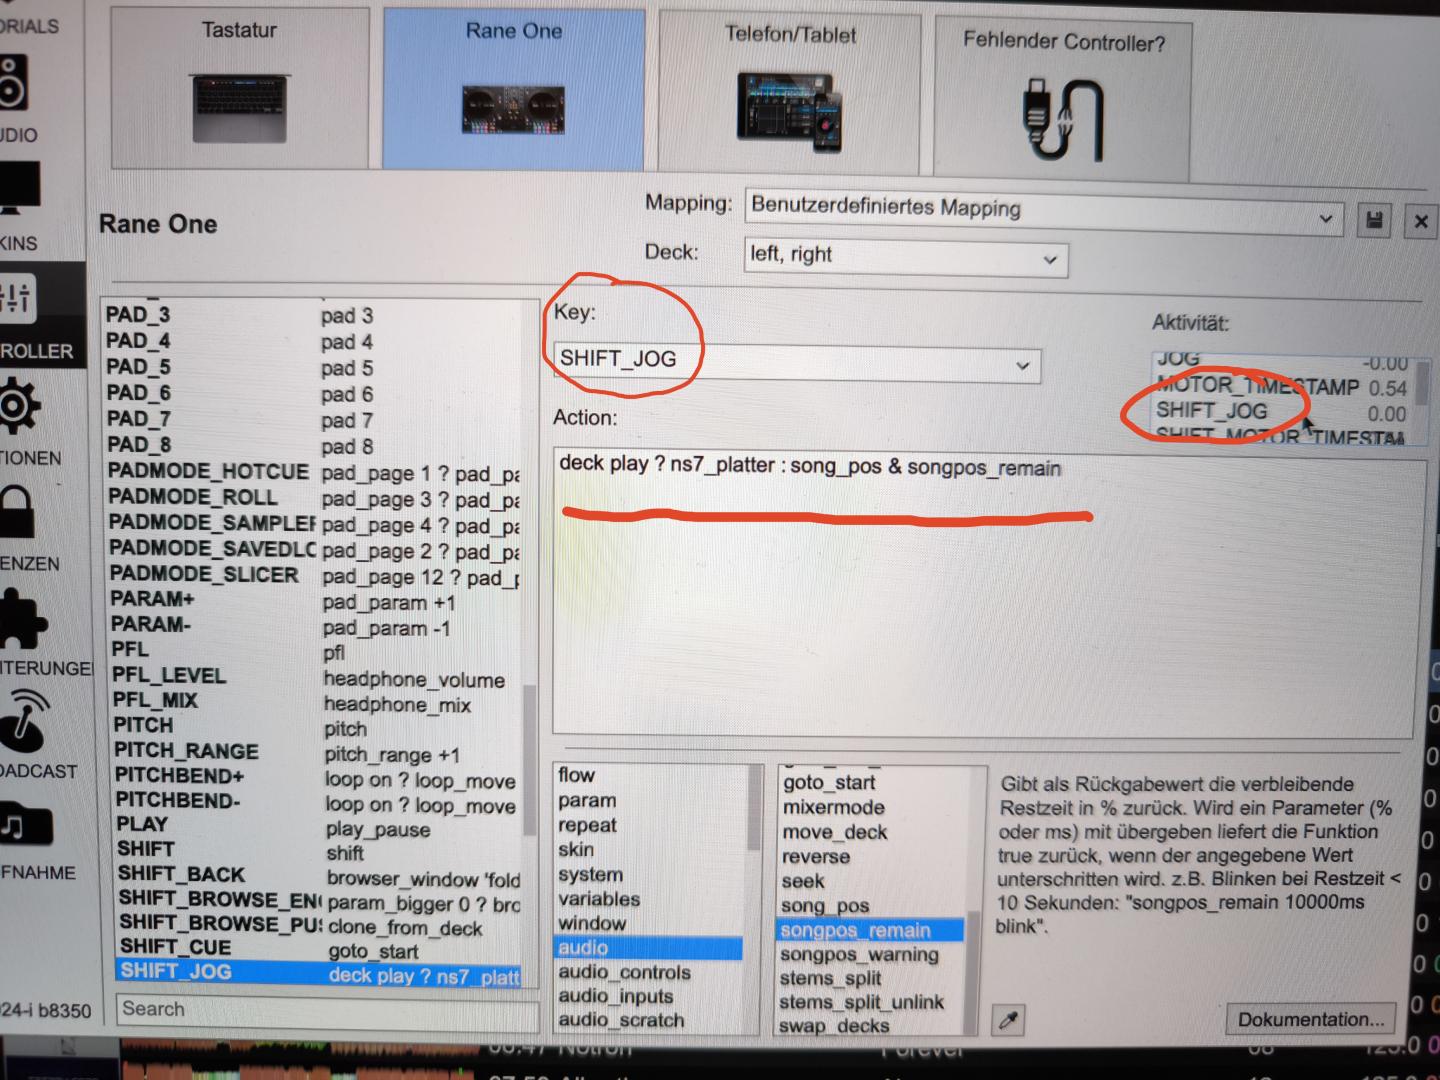Viewport: 1440px width, 1080px height.
Task: Open the Broadcast antenna icon in sidebar
Action: [x=24, y=722]
